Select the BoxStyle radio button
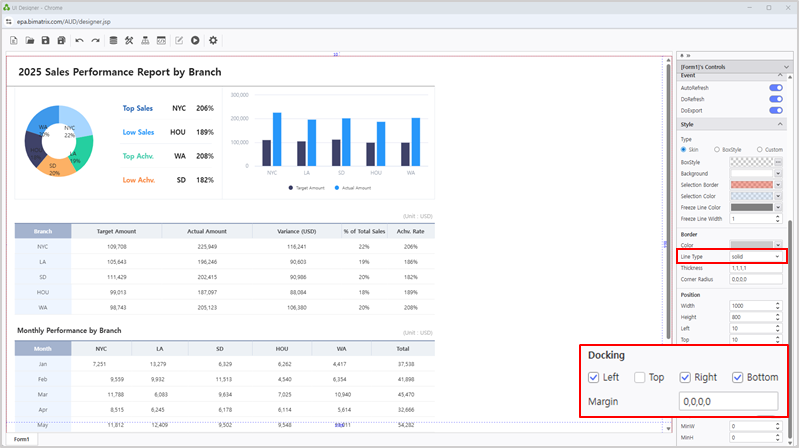This screenshot has width=799, height=448. pos(717,149)
